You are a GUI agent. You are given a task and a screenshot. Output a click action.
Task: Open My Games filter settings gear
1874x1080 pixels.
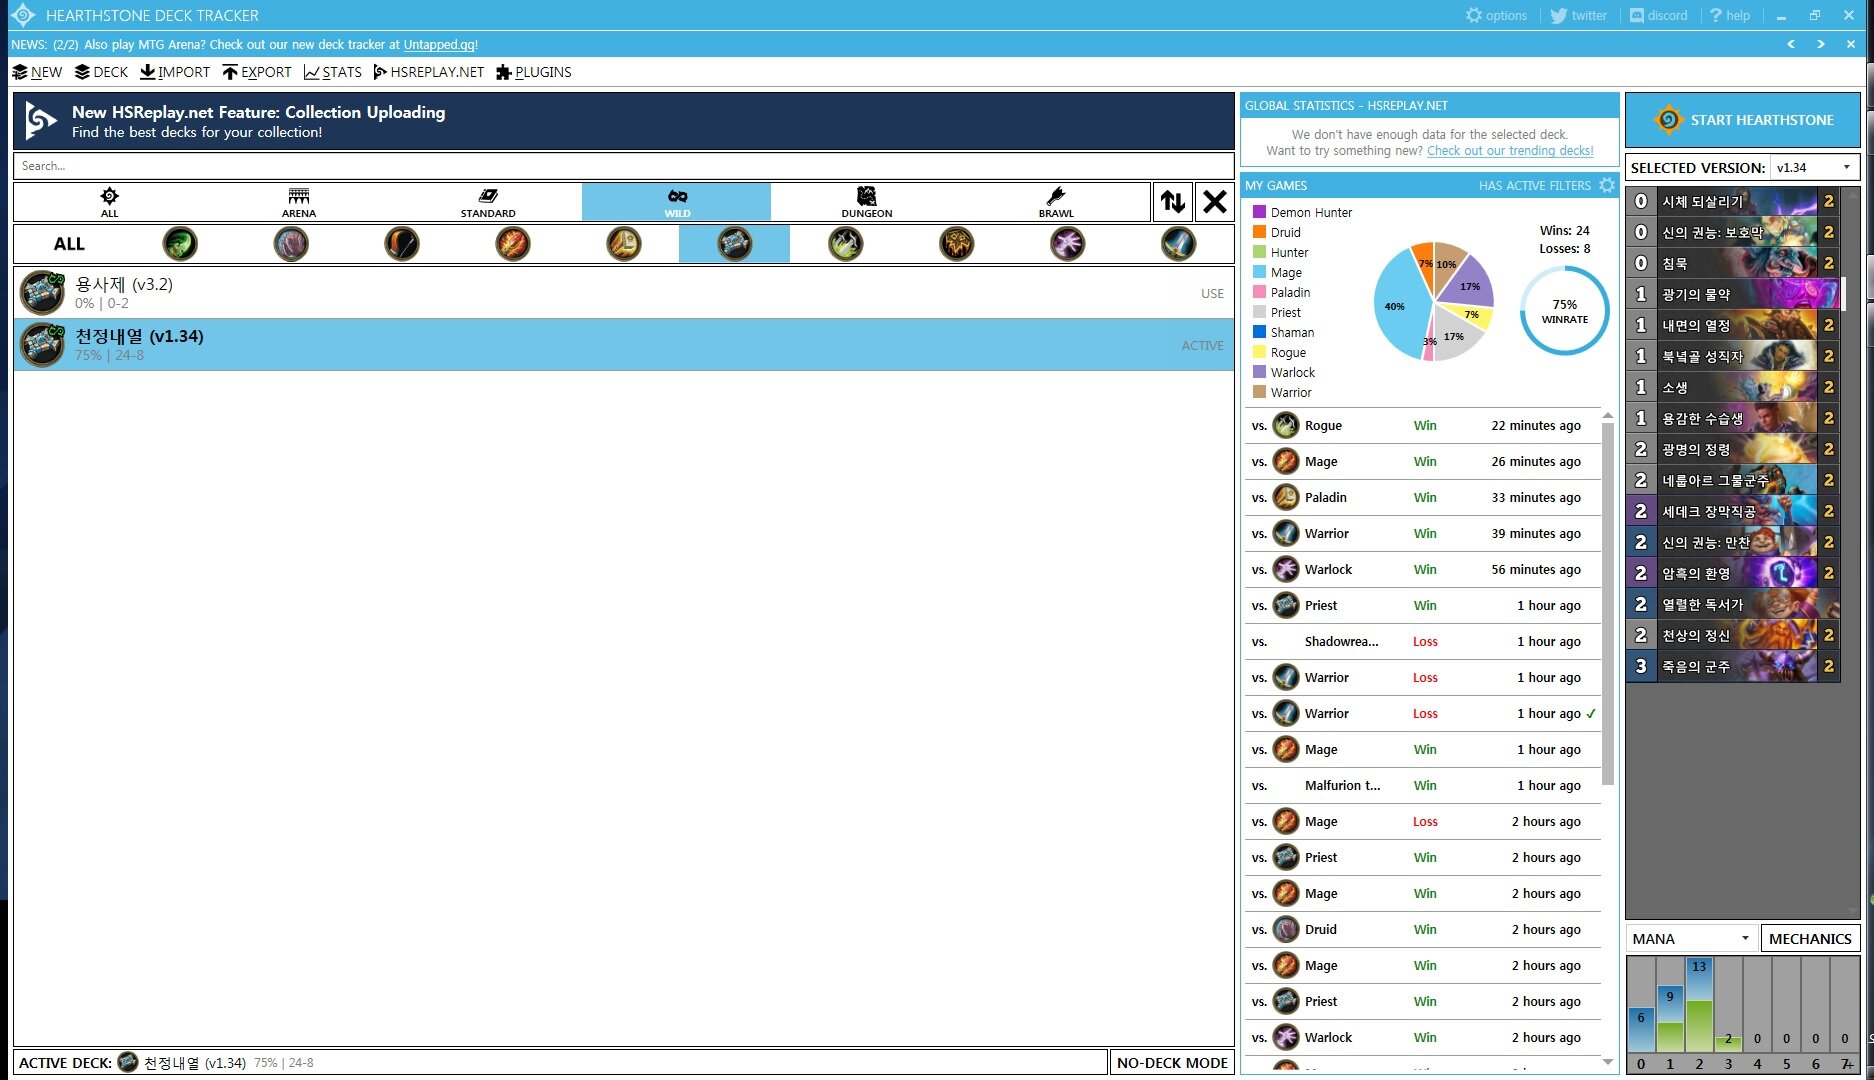[x=1606, y=185]
